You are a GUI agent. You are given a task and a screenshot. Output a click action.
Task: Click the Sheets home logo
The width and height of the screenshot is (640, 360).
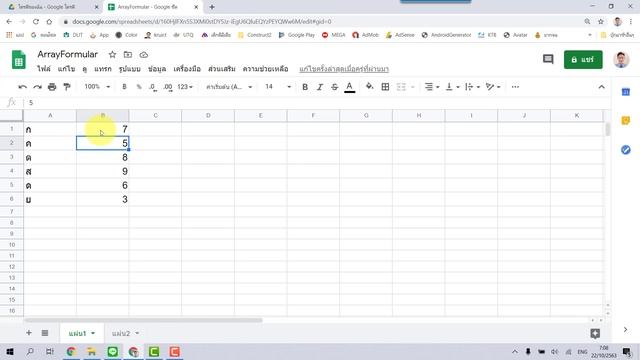[18, 60]
